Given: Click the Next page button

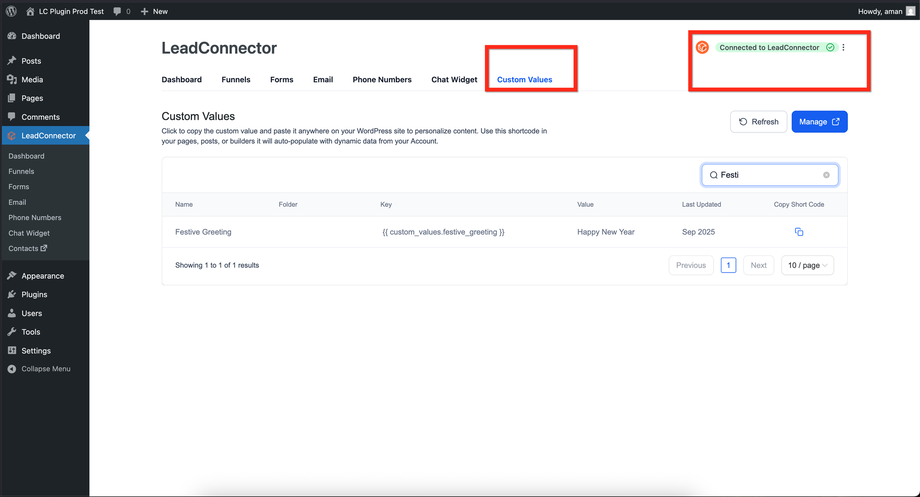Looking at the screenshot, I should point(758,265).
